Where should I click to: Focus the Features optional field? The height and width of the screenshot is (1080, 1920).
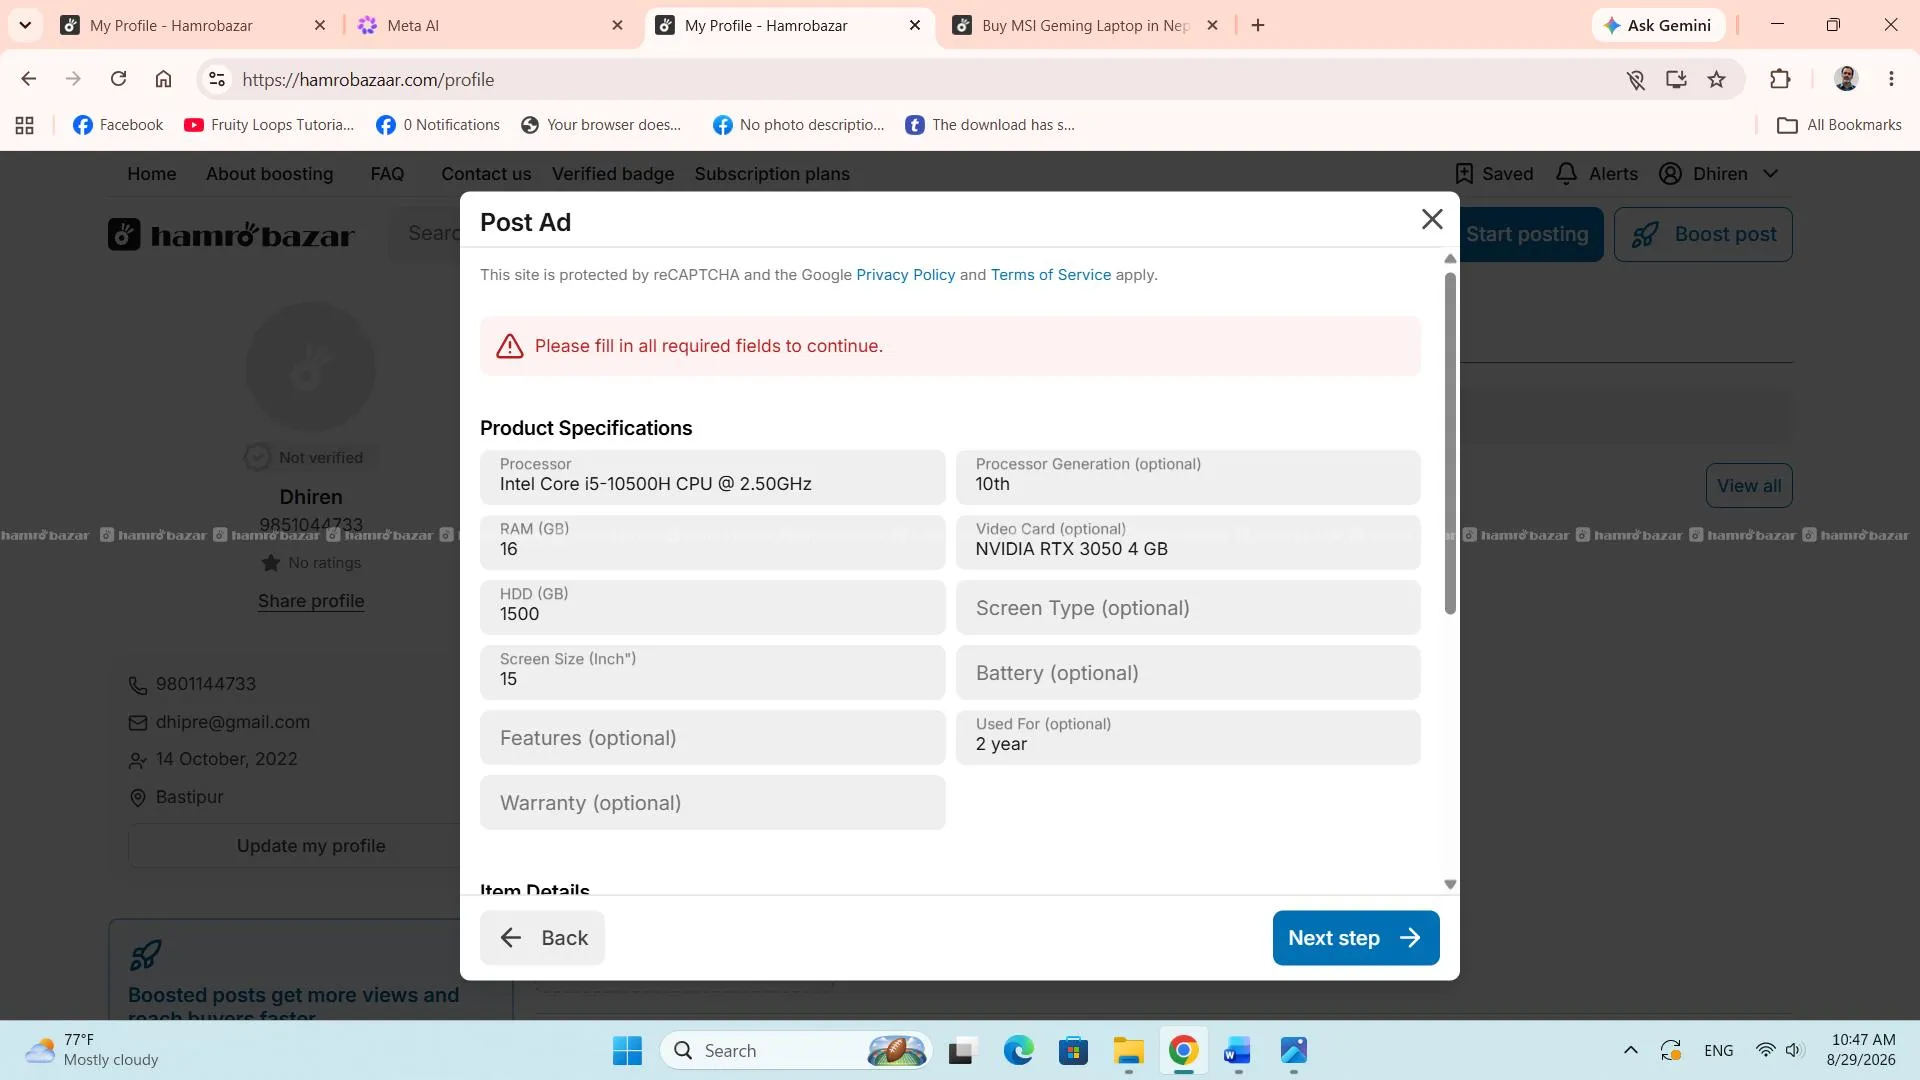pos(712,737)
